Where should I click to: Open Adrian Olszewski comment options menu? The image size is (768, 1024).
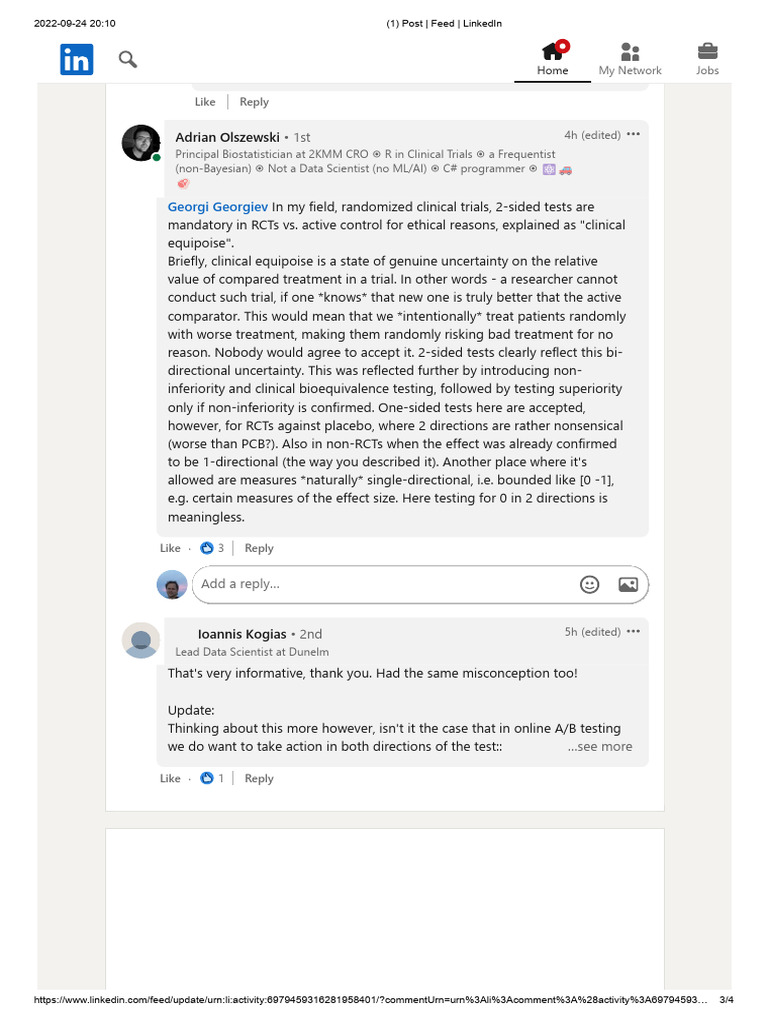(x=633, y=135)
